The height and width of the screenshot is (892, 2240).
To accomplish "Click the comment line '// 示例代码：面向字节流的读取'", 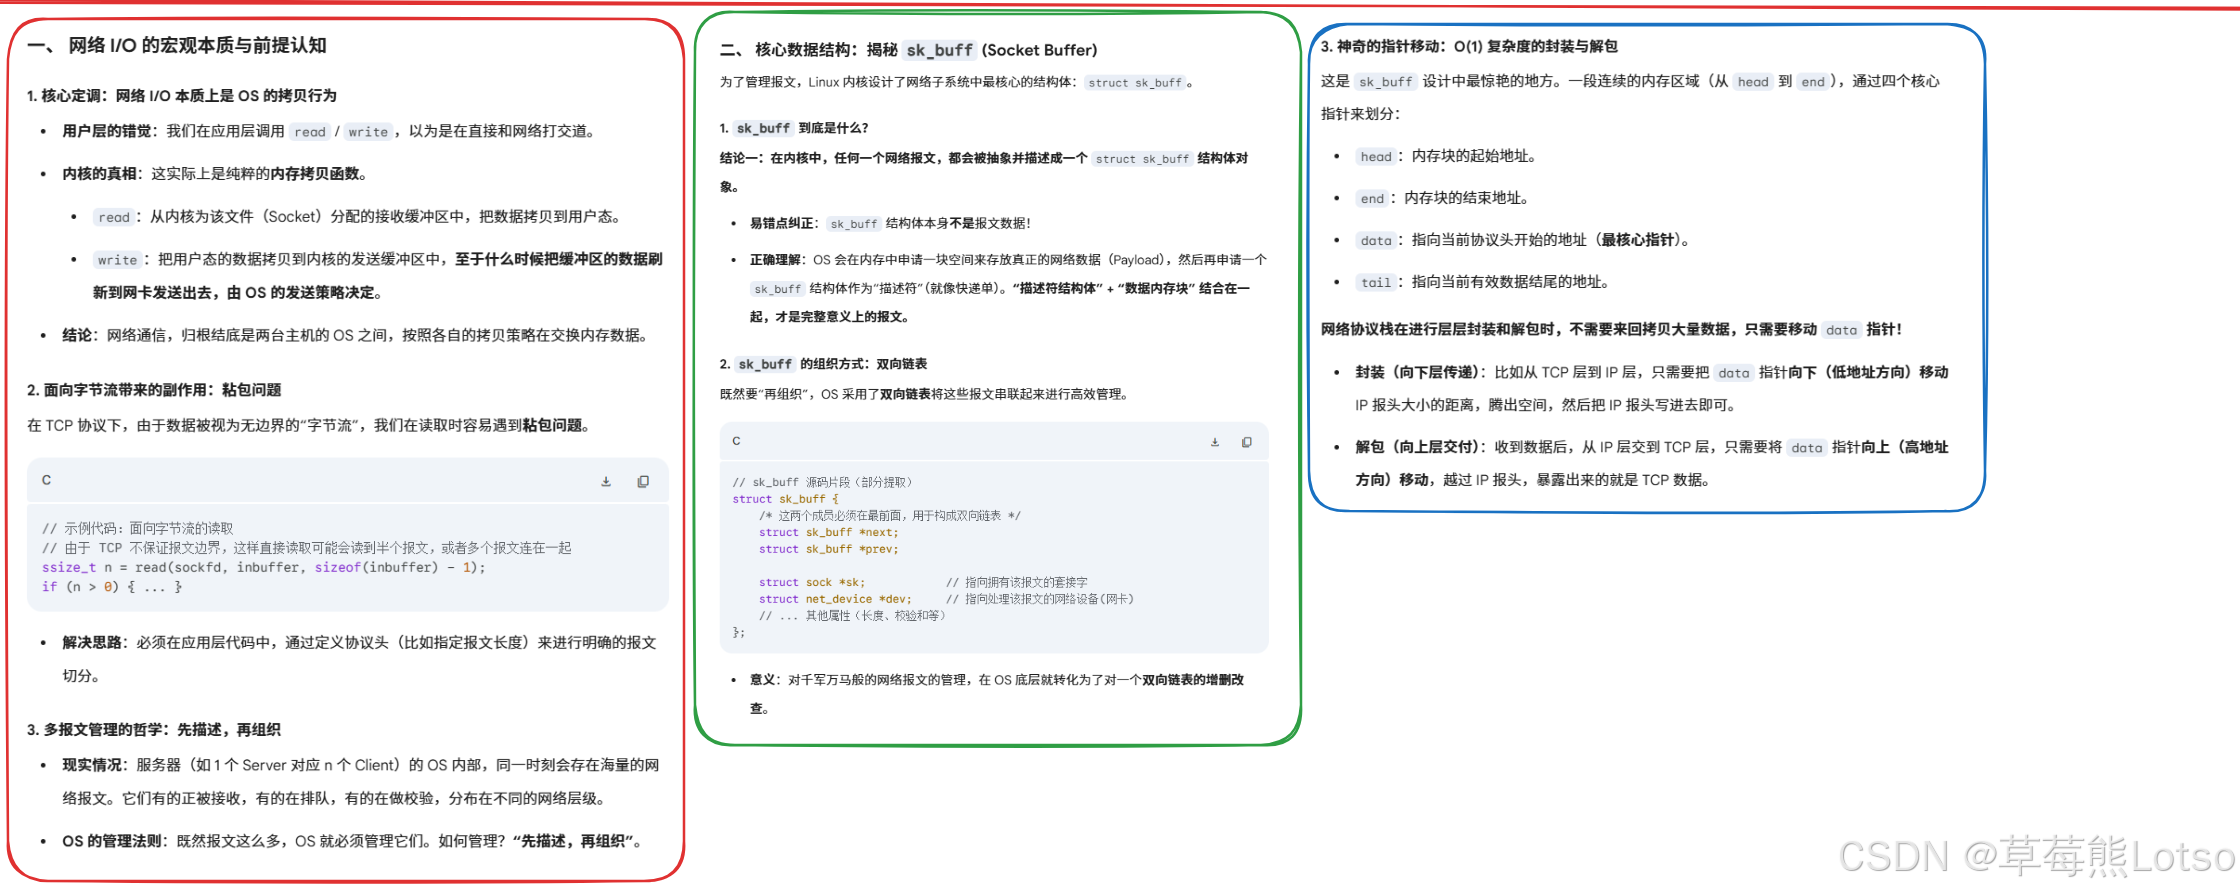I will pyautogui.click(x=138, y=528).
